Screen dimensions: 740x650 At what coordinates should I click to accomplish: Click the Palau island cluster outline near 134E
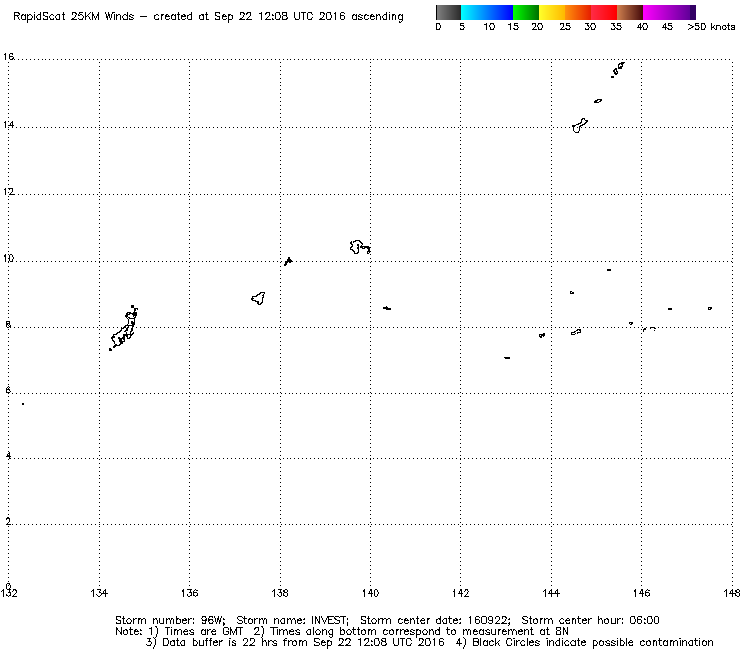124,328
